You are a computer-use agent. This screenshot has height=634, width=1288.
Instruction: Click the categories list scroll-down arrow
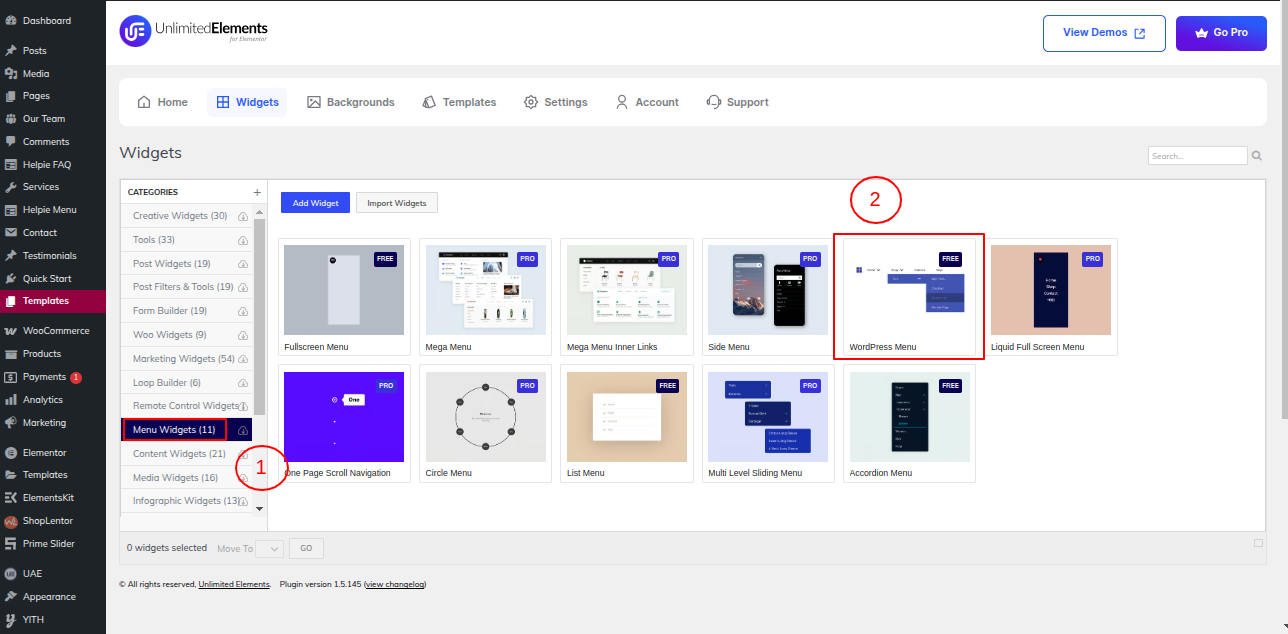(x=260, y=508)
